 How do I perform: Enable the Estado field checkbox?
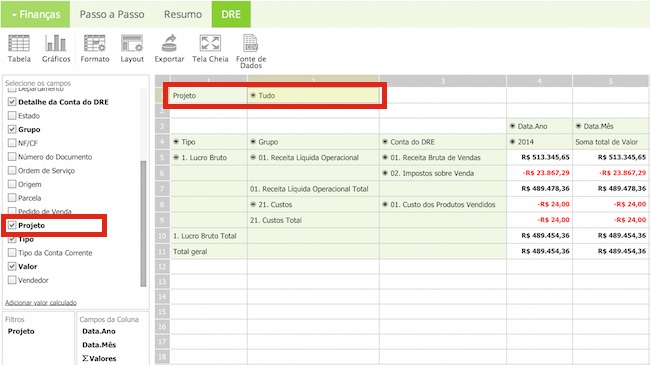pos(12,115)
